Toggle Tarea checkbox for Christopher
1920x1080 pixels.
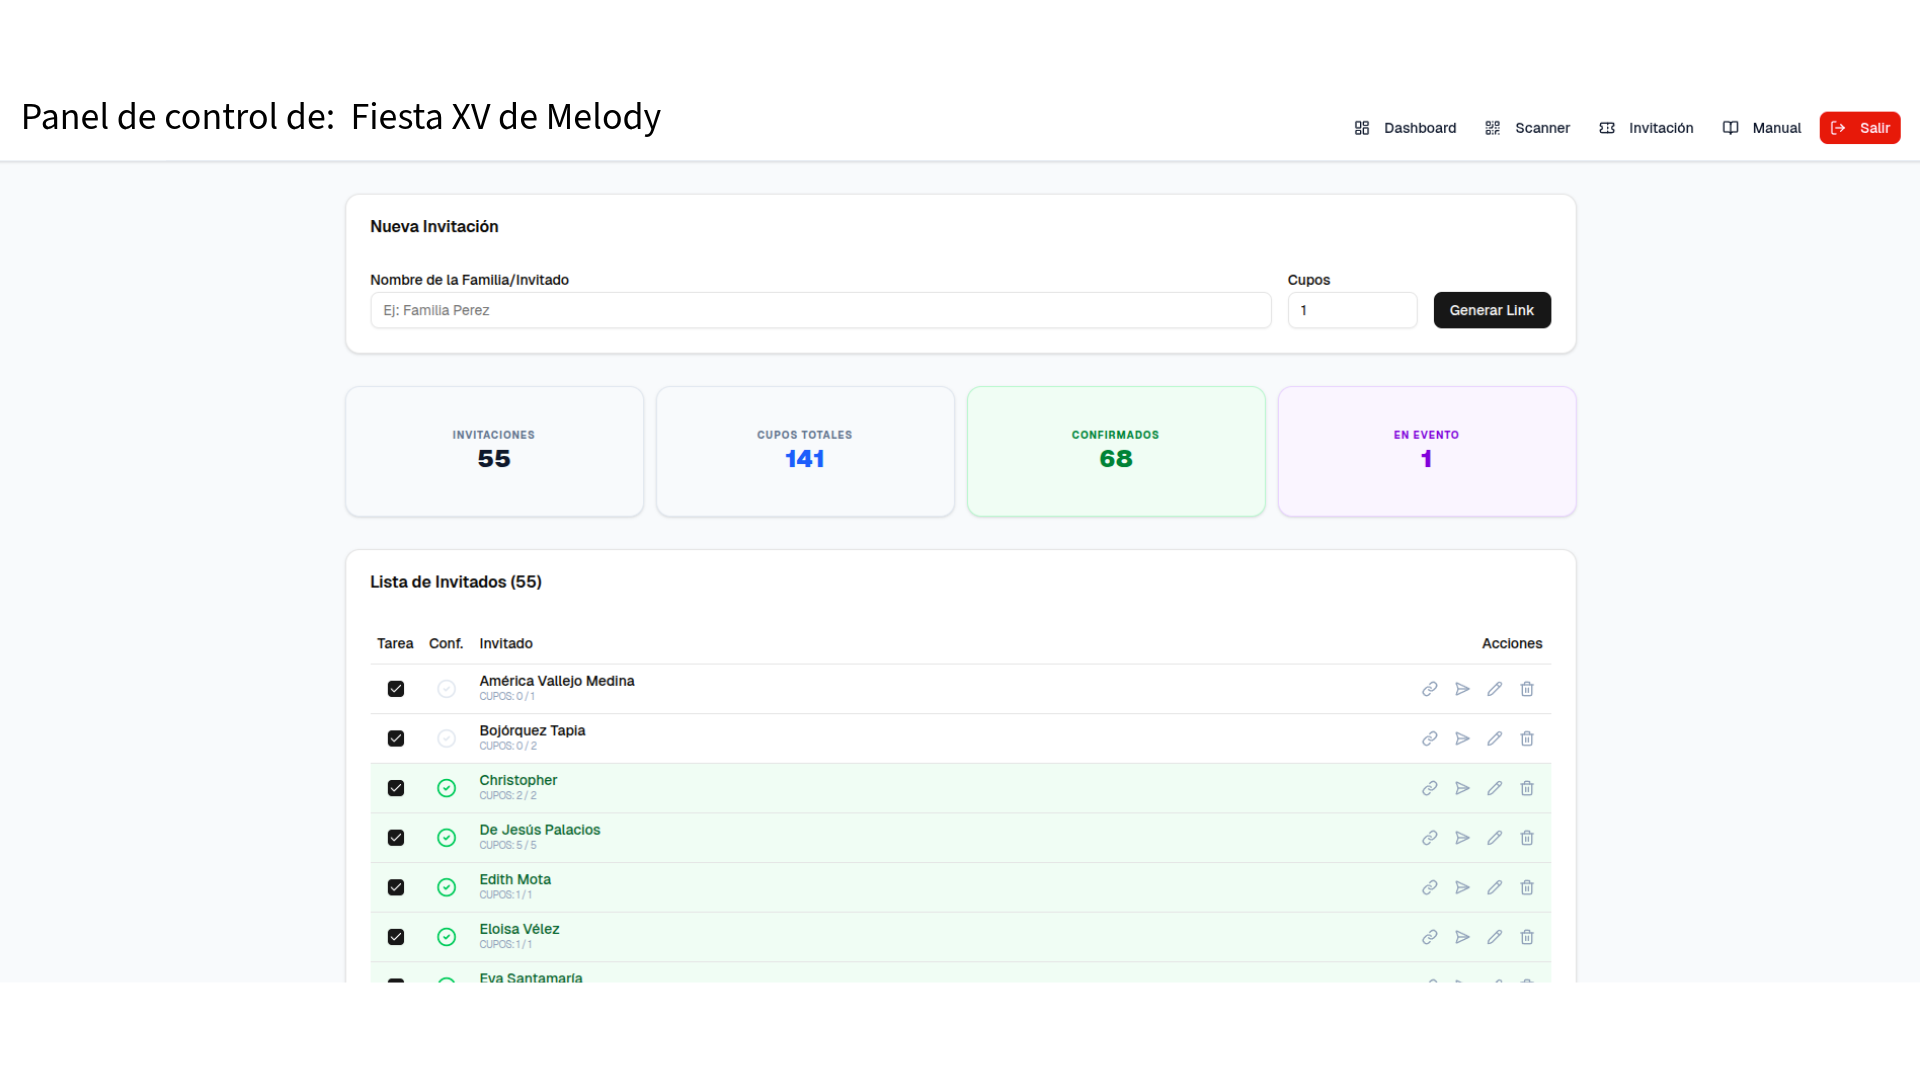pyautogui.click(x=396, y=788)
